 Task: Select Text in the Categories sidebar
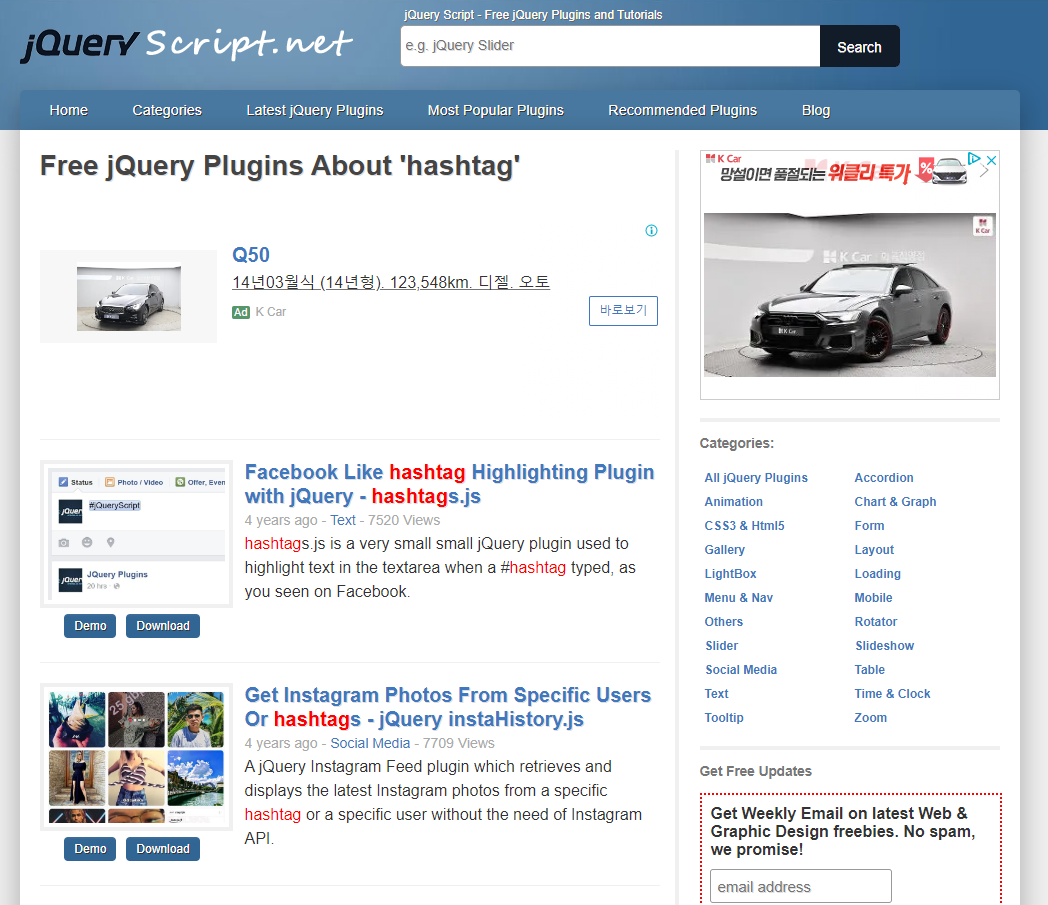(716, 694)
